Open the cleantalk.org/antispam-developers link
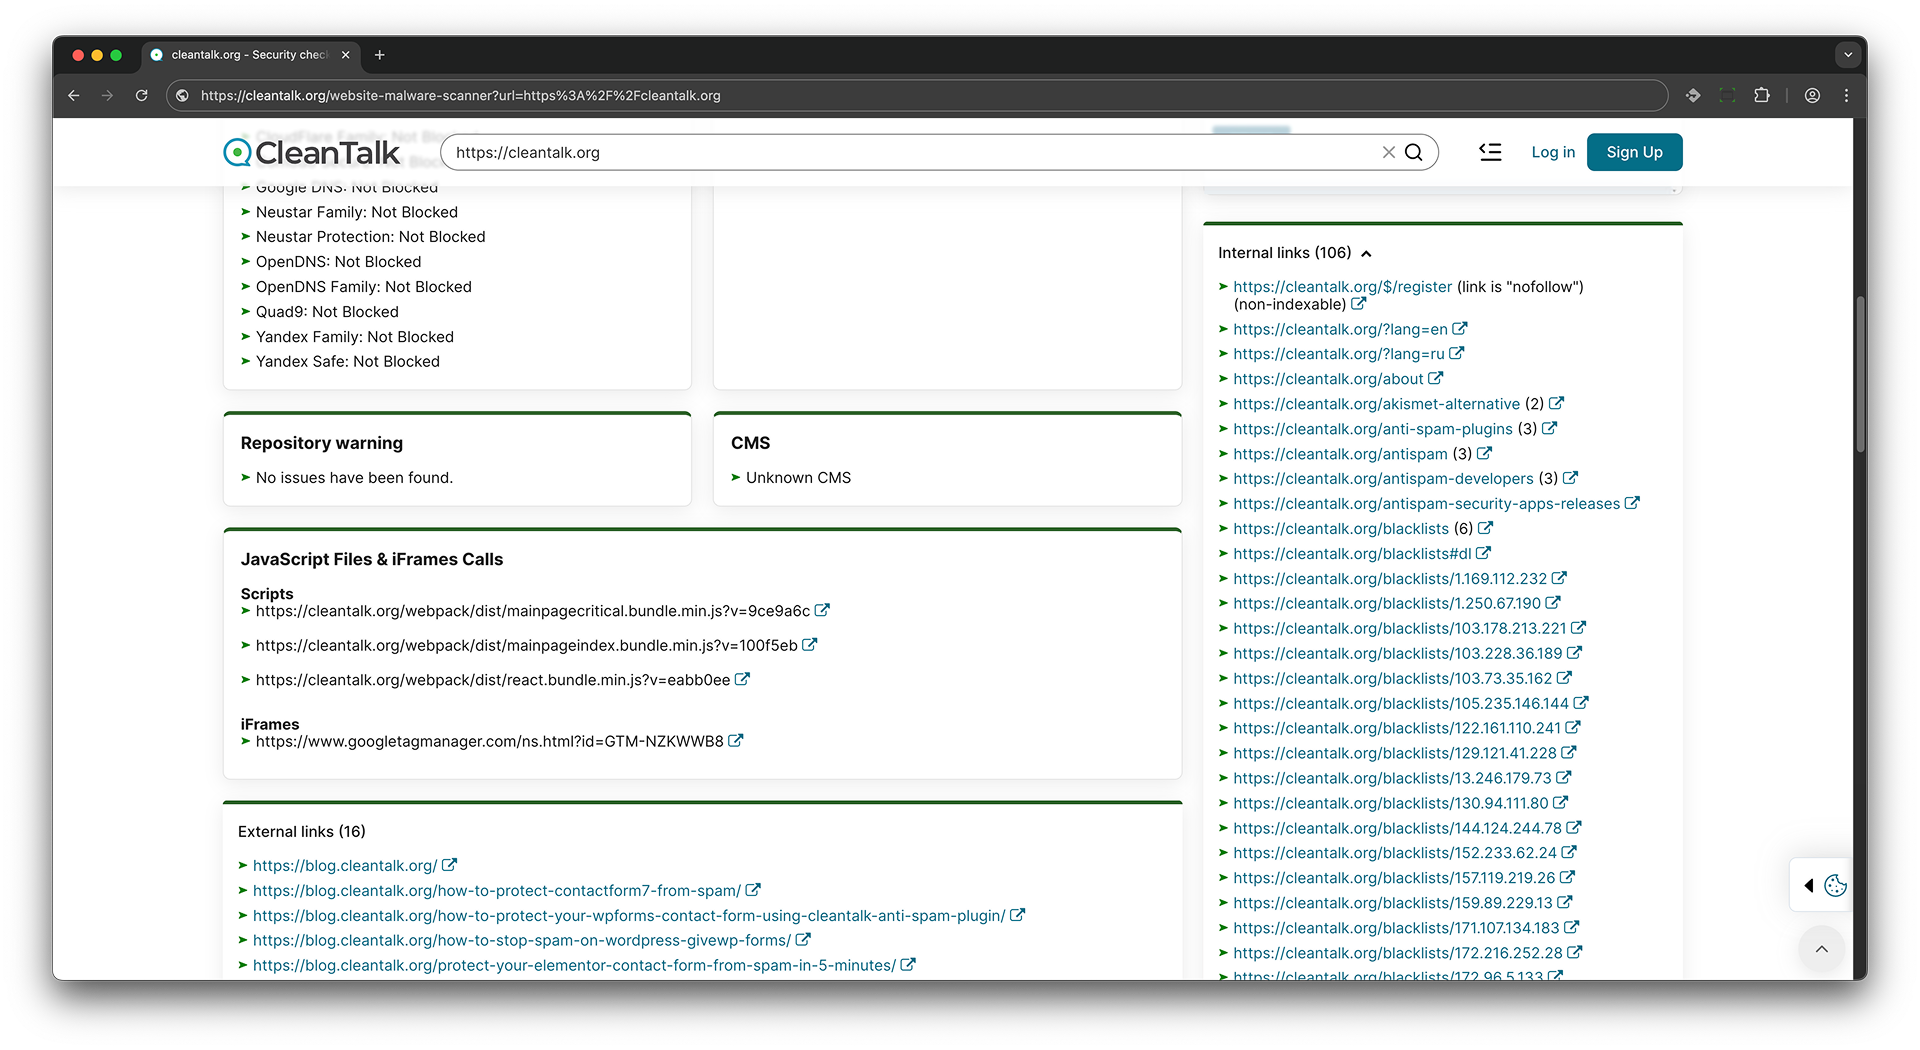The height and width of the screenshot is (1050, 1920). 1383,479
